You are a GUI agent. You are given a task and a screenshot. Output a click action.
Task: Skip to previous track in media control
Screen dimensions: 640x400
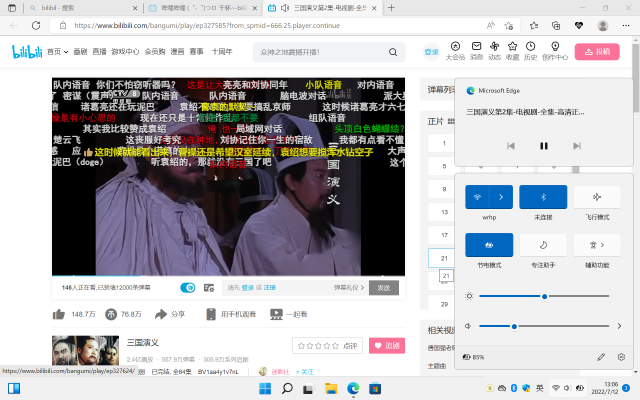pyautogui.click(x=511, y=146)
